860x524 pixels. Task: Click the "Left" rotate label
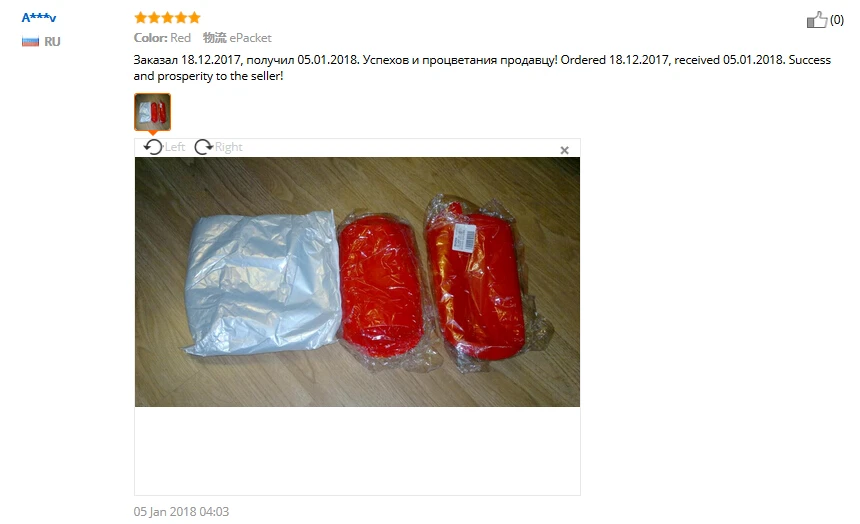175,147
